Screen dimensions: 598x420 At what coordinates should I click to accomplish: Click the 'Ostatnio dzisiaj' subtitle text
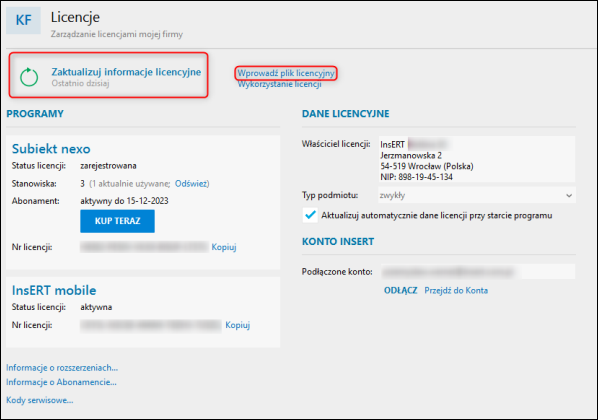click(x=80, y=83)
